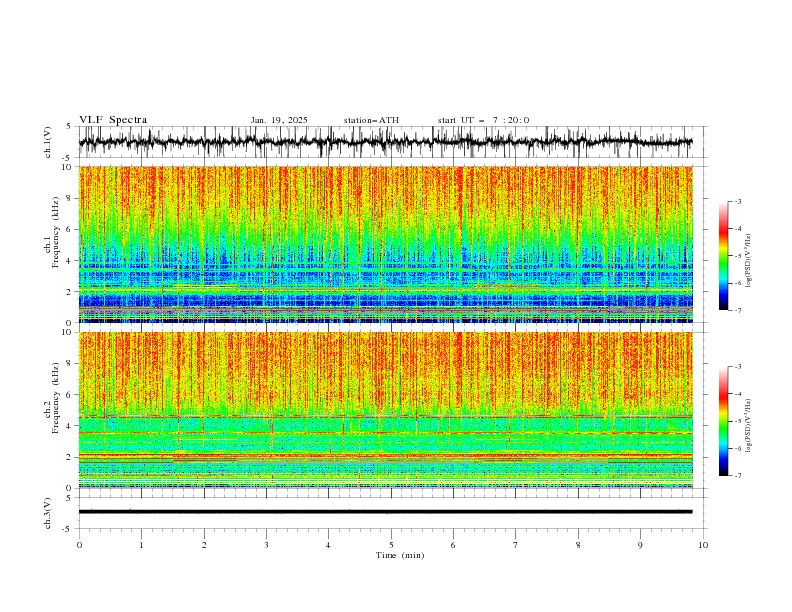Click the date "Jan. 19, 2025"
The width and height of the screenshot is (792, 612).
pos(279,120)
